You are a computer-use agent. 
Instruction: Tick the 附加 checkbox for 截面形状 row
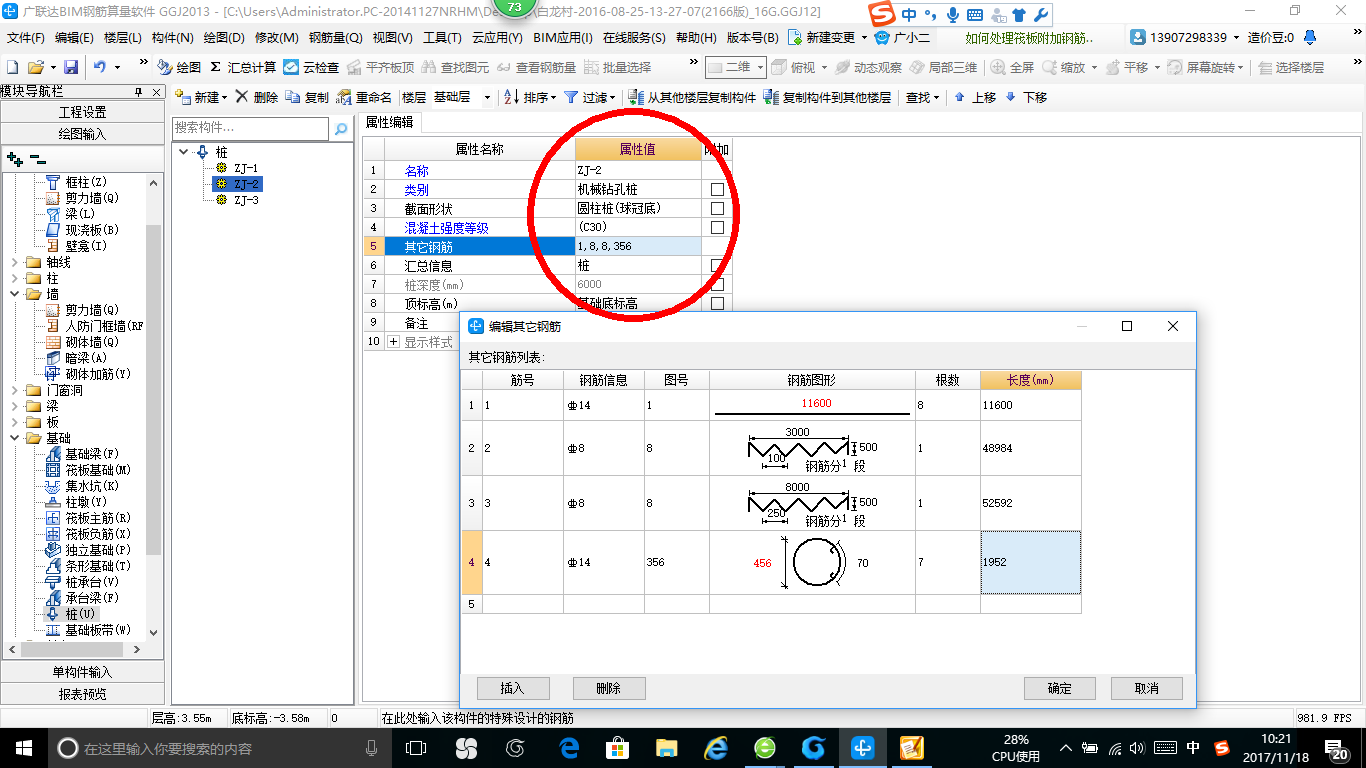click(717, 209)
